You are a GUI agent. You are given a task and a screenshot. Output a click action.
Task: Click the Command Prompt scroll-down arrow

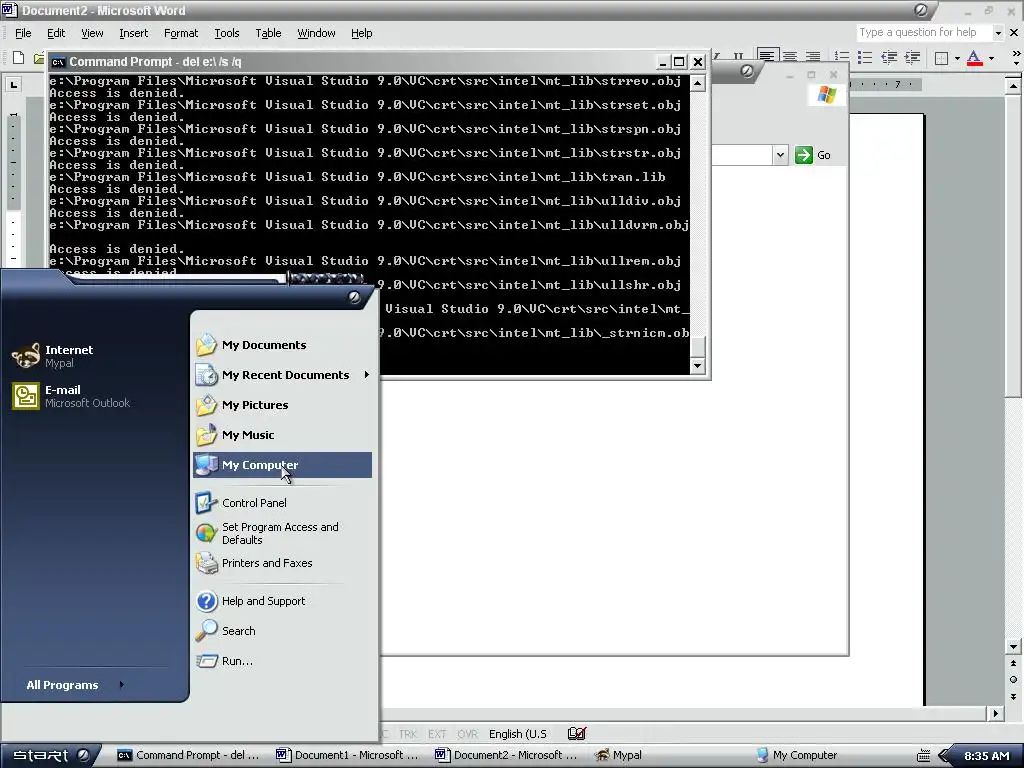[x=697, y=366]
